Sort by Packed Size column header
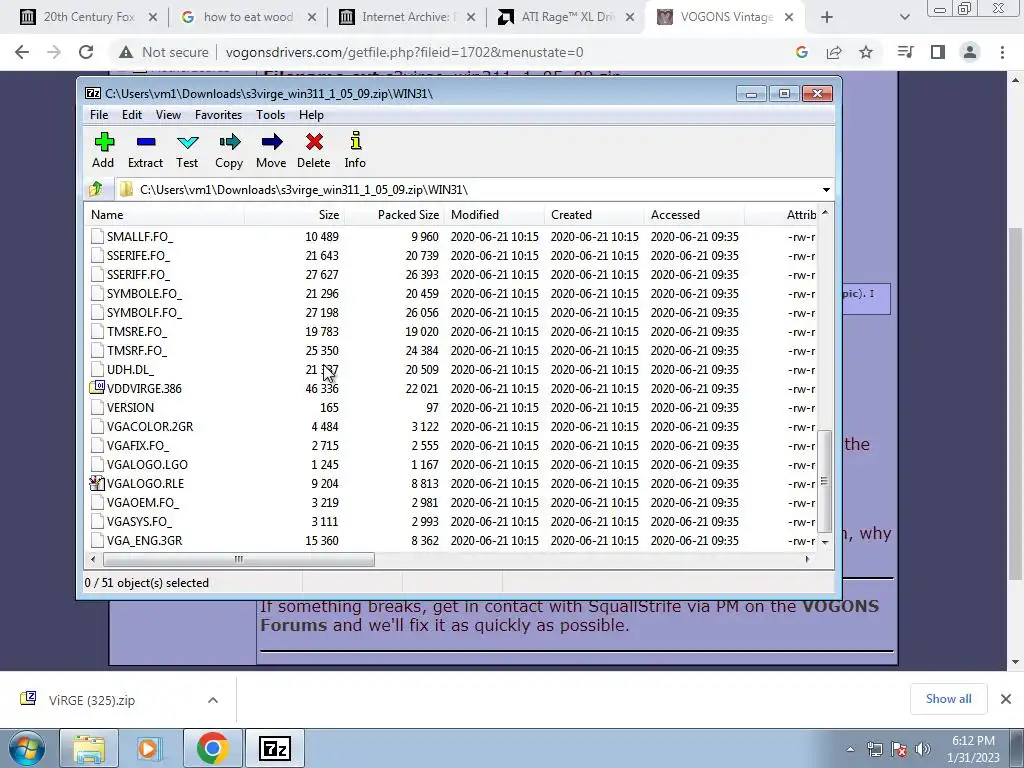 click(x=394, y=215)
